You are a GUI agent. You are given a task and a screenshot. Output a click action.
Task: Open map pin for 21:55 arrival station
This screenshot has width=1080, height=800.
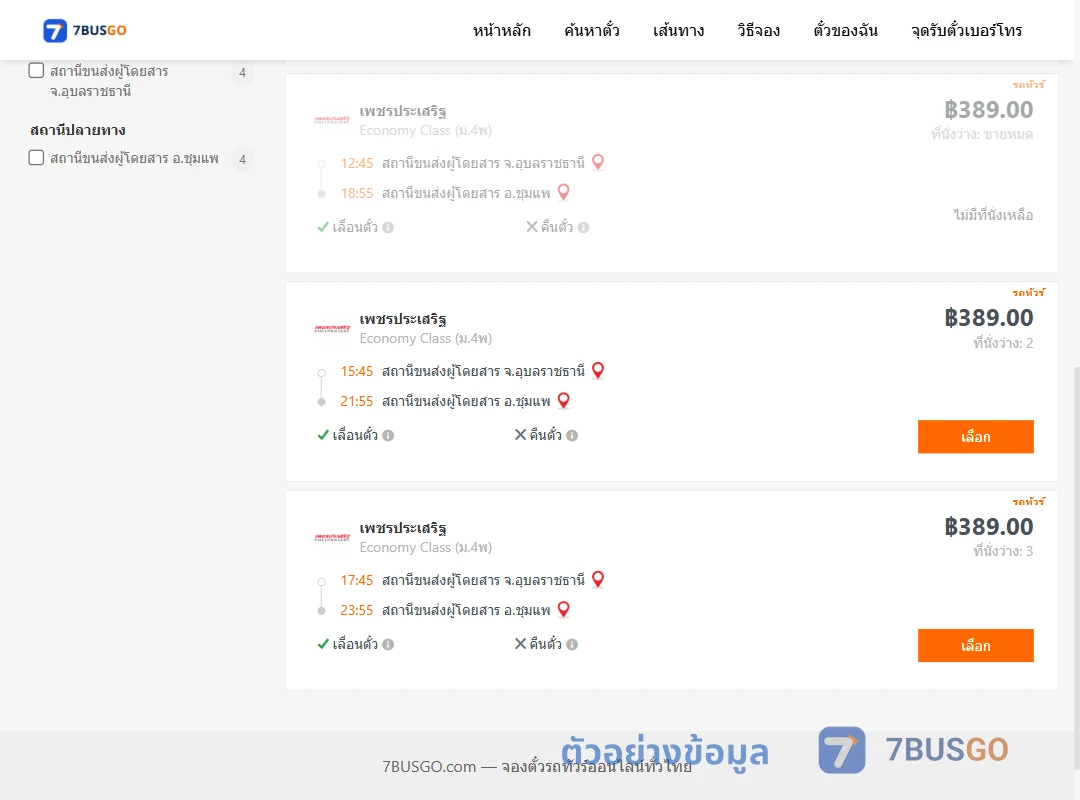pos(563,400)
